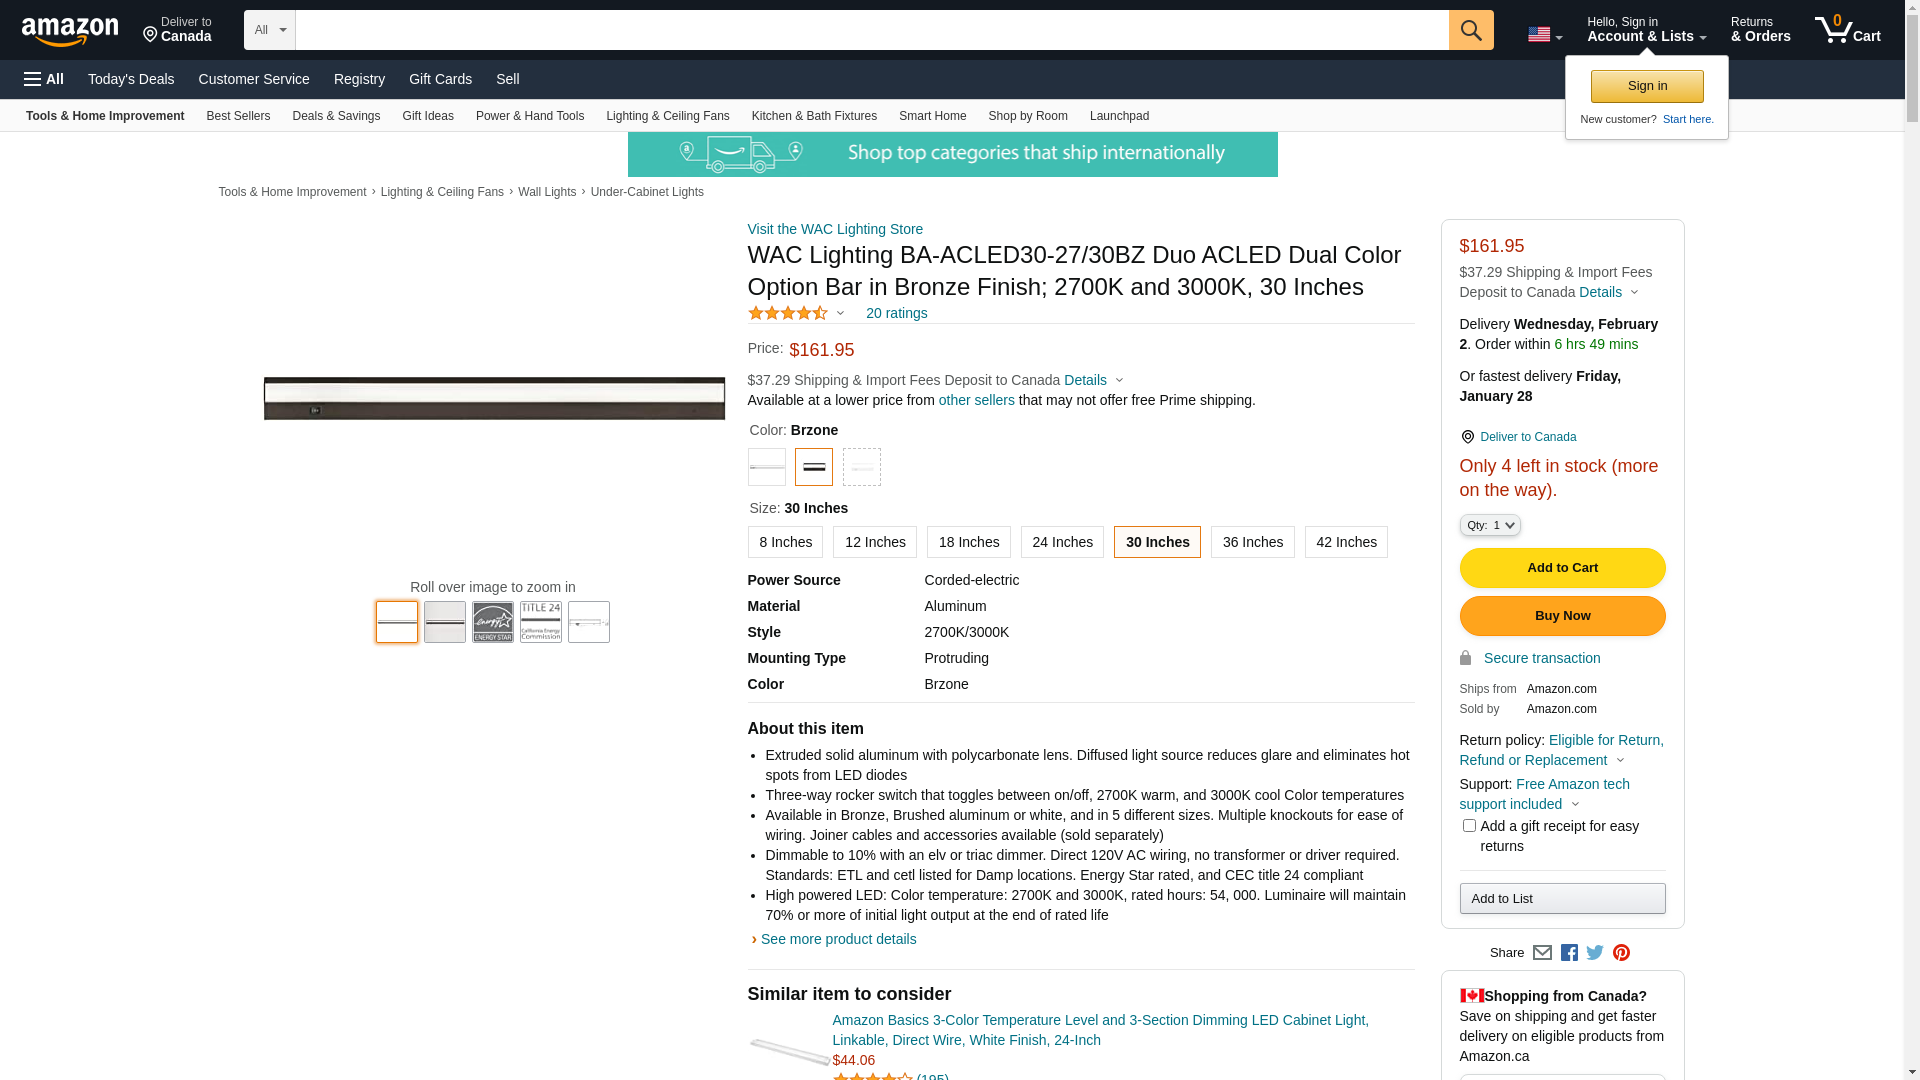Visit the WAC Lighting Store link
This screenshot has width=1920, height=1080.
(835, 229)
